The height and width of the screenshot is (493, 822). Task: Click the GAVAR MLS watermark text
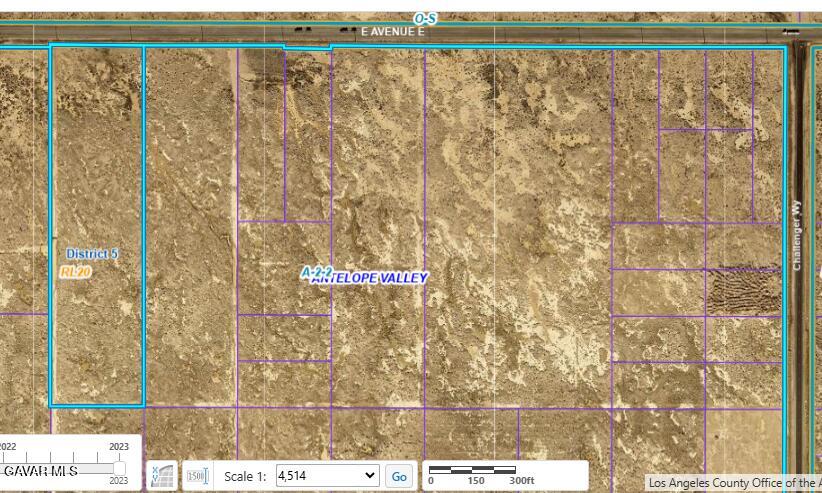click(40, 470)
